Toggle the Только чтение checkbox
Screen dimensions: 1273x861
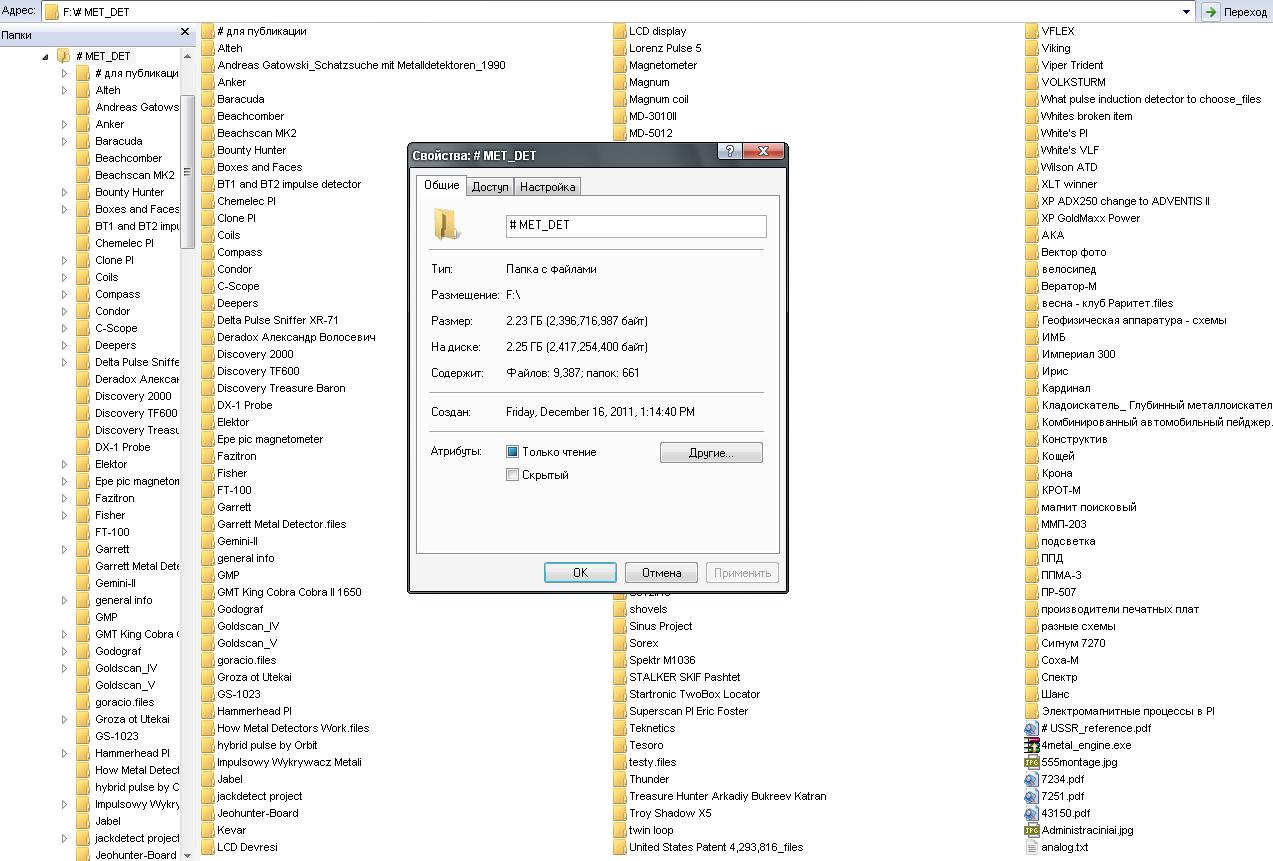pos(512,452)
